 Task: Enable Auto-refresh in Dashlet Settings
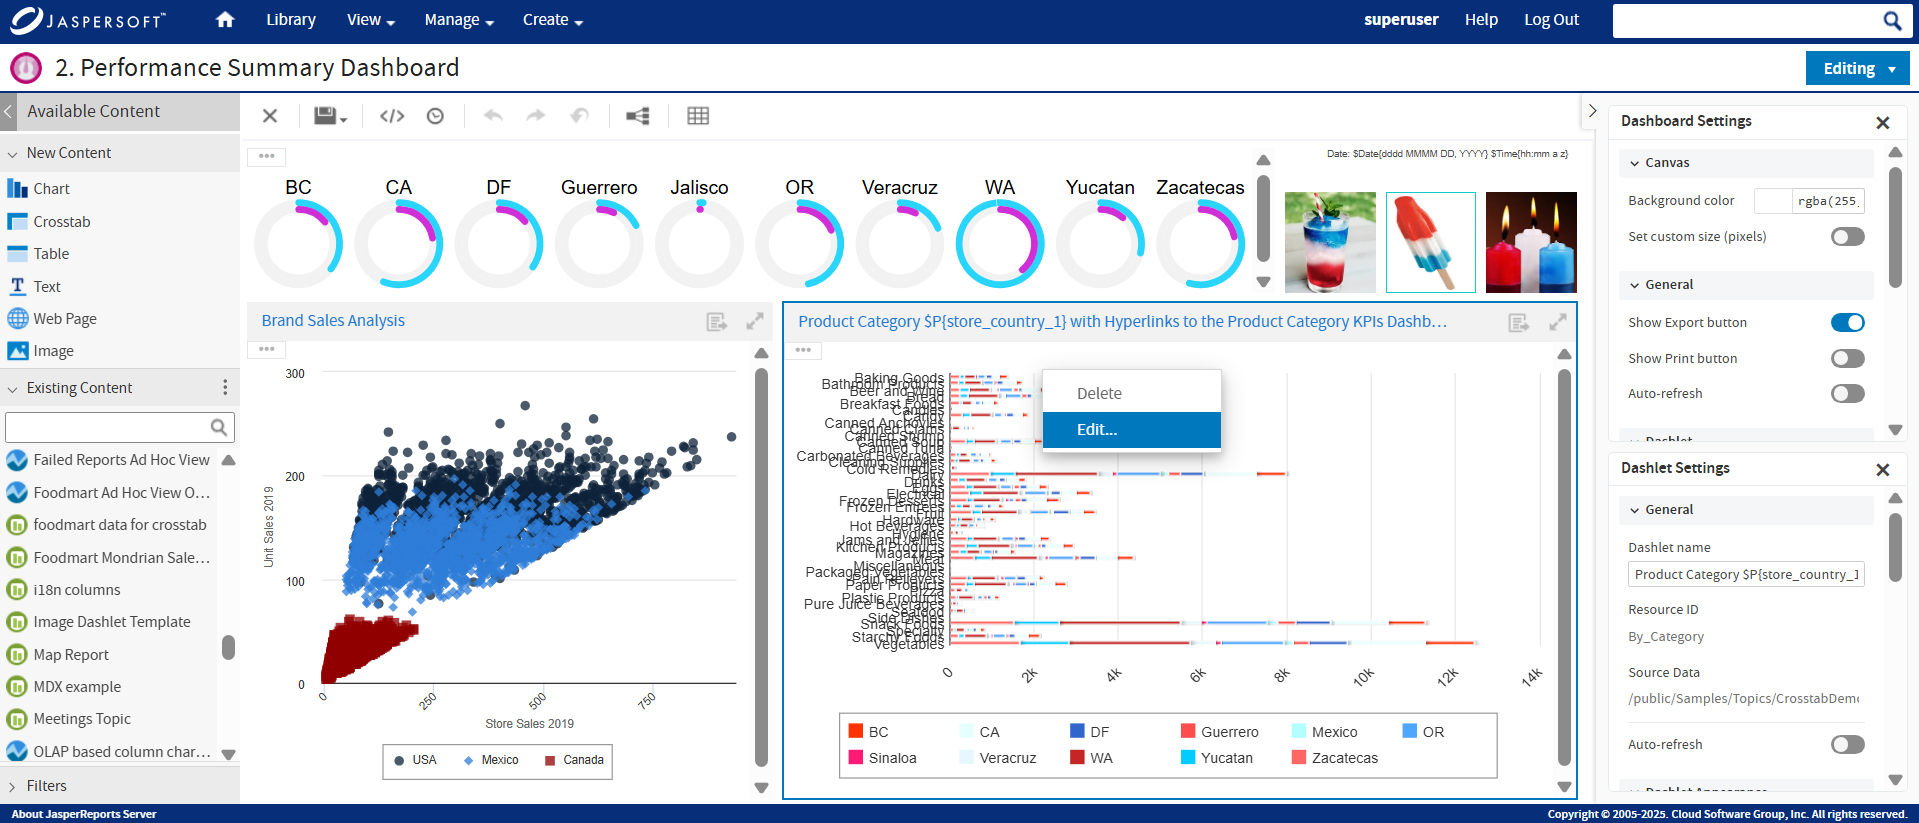pyautogui.click(x=1848, y=745)
